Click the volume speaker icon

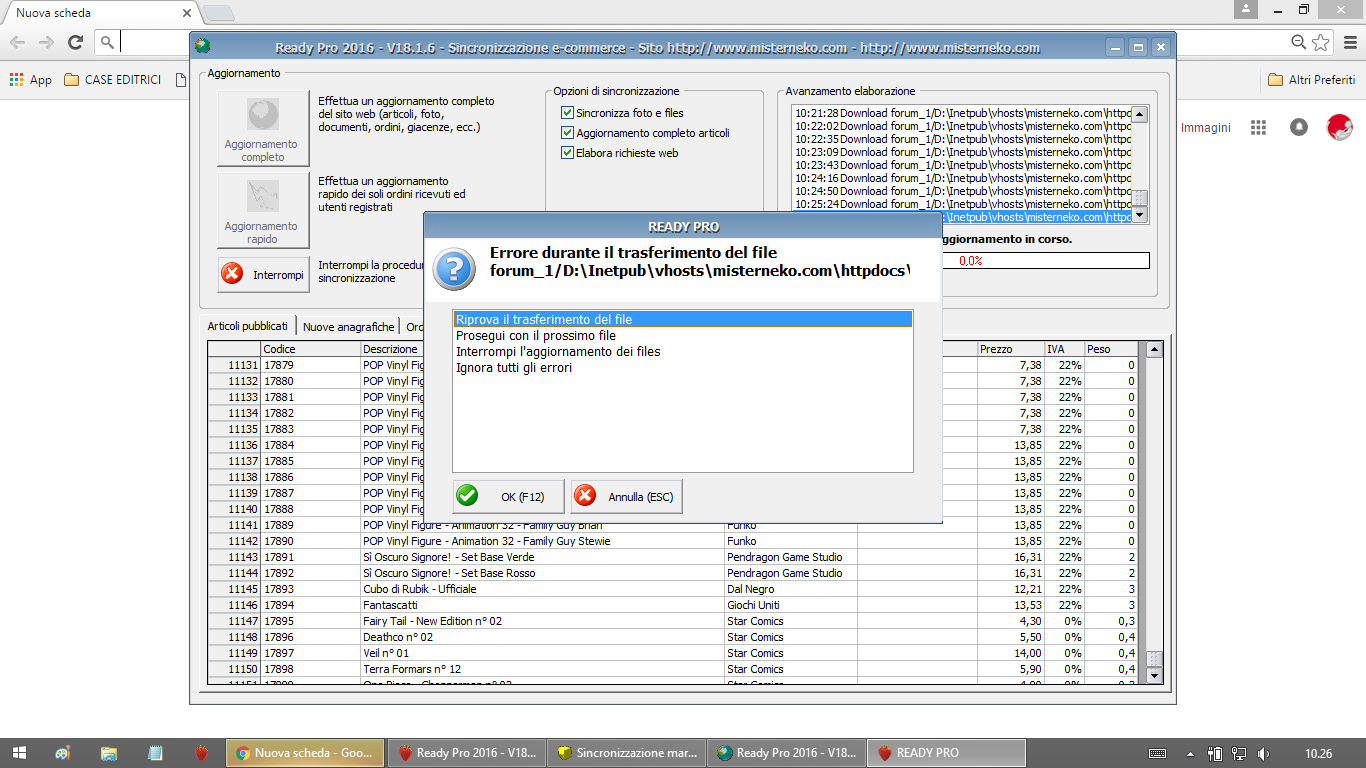(1264, 753)
